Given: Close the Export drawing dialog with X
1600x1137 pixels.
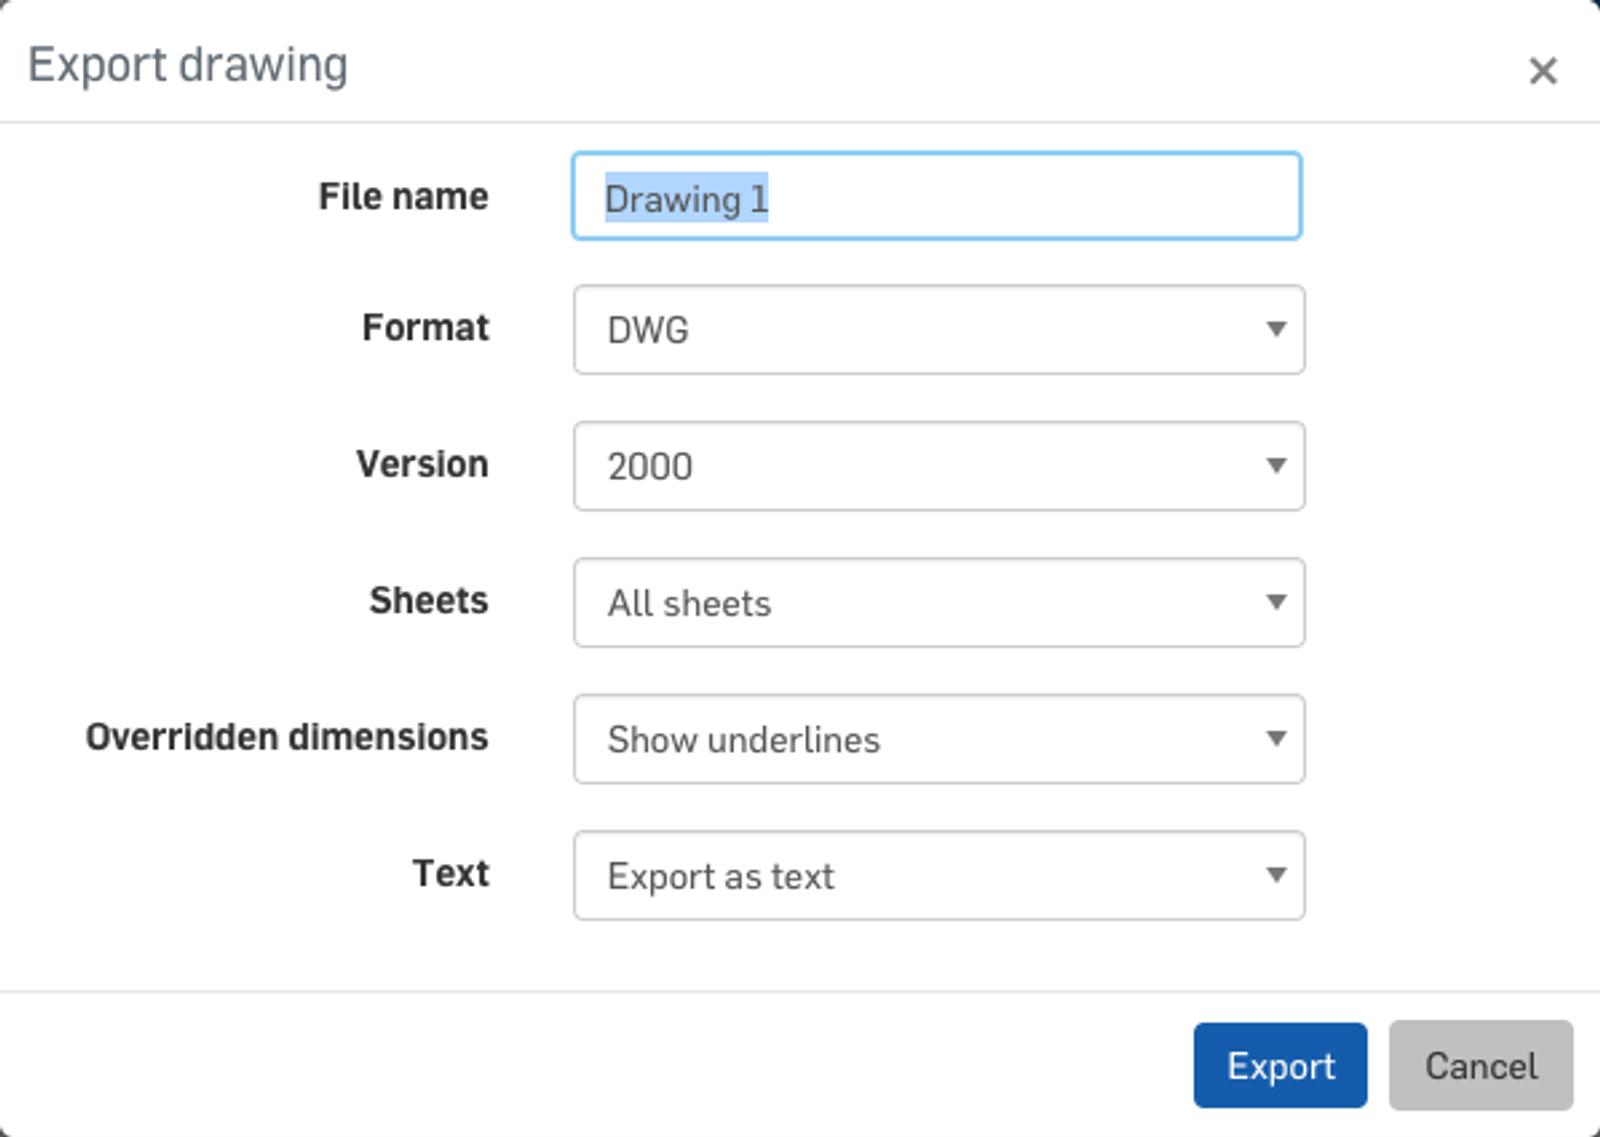Looking at the screenshot, I should tap(1542, 71).
